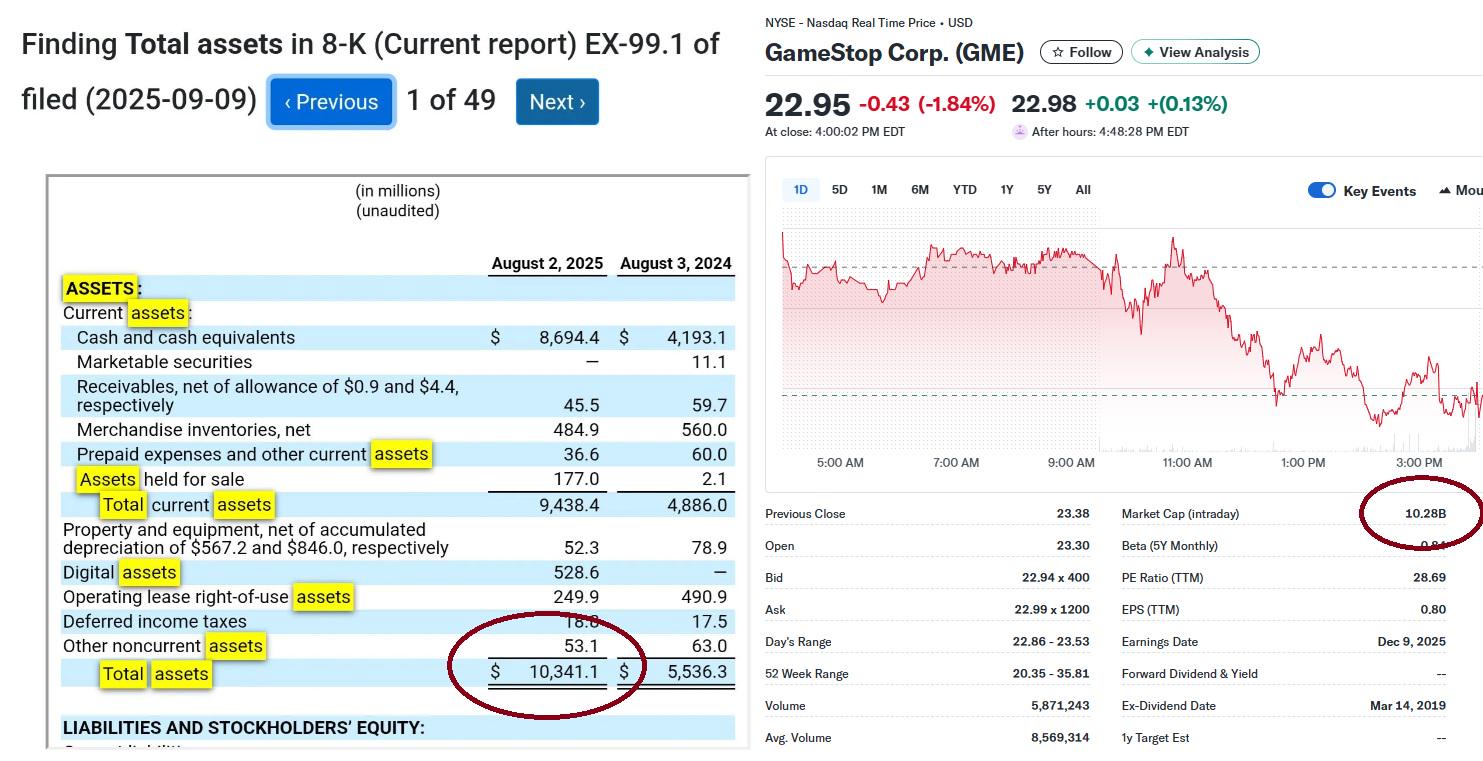
Task: Select the 1M chart range
Action: pos(879,190)
